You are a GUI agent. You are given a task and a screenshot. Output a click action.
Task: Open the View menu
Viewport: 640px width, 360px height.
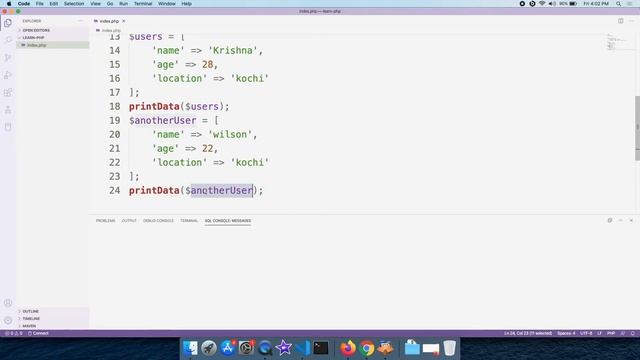click(x=96, y=4)
